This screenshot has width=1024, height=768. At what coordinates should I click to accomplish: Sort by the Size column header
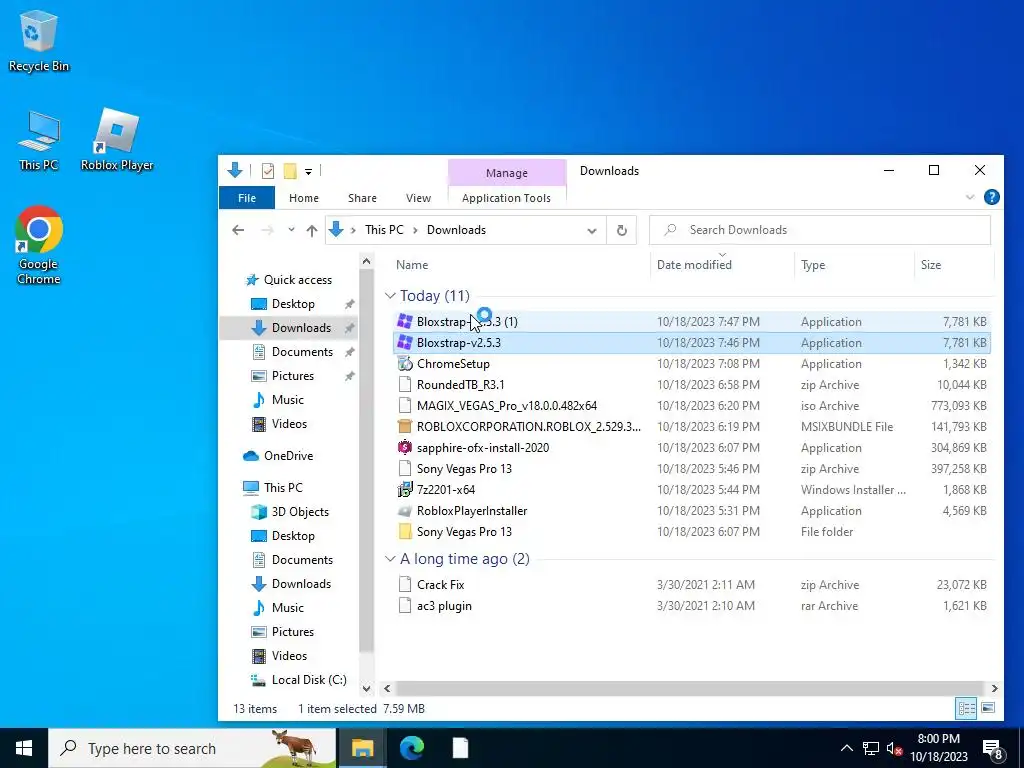(x=931, y=264)
